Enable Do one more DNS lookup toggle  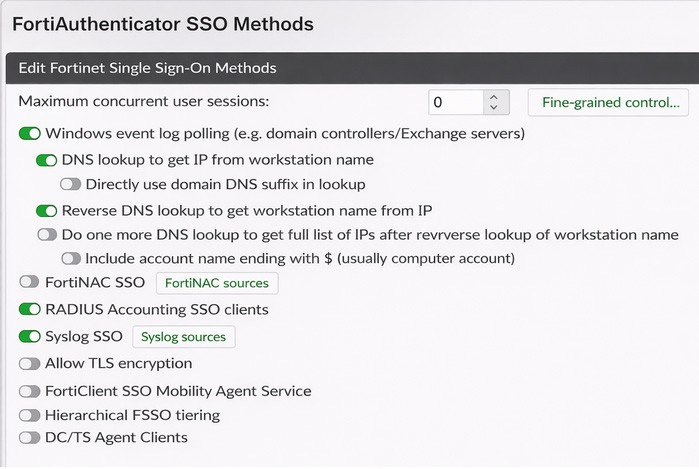(47, 234)
